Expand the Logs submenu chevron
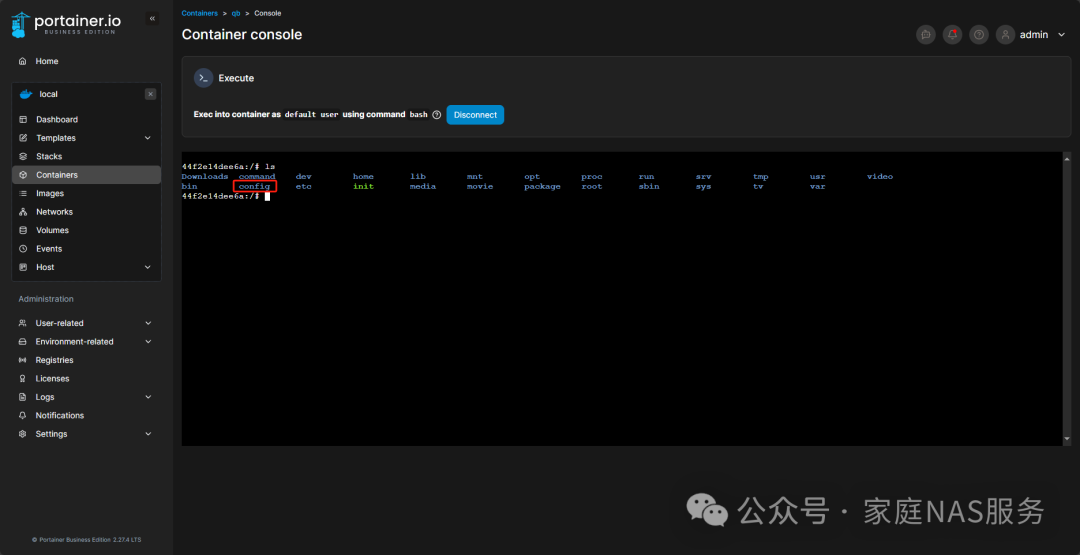 [x=148, y=397]
